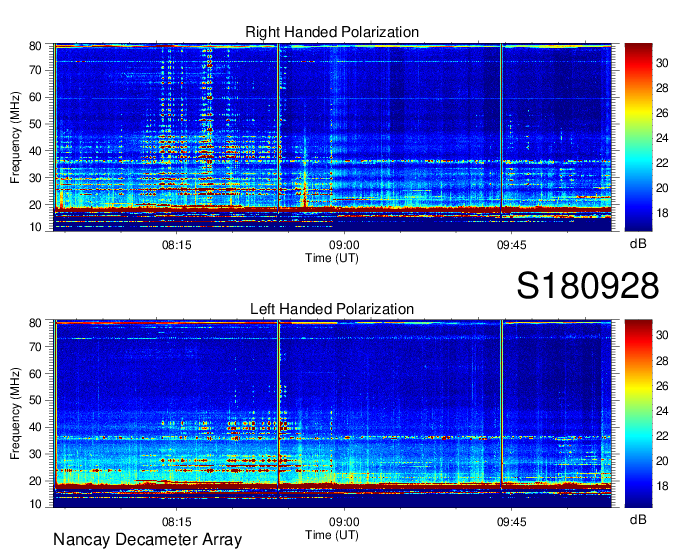Image resolution: width=680 pixels, height=552 pixels.
Task: Click 80 frequency tick on Left Handed plot
Action: coord(35,323)
